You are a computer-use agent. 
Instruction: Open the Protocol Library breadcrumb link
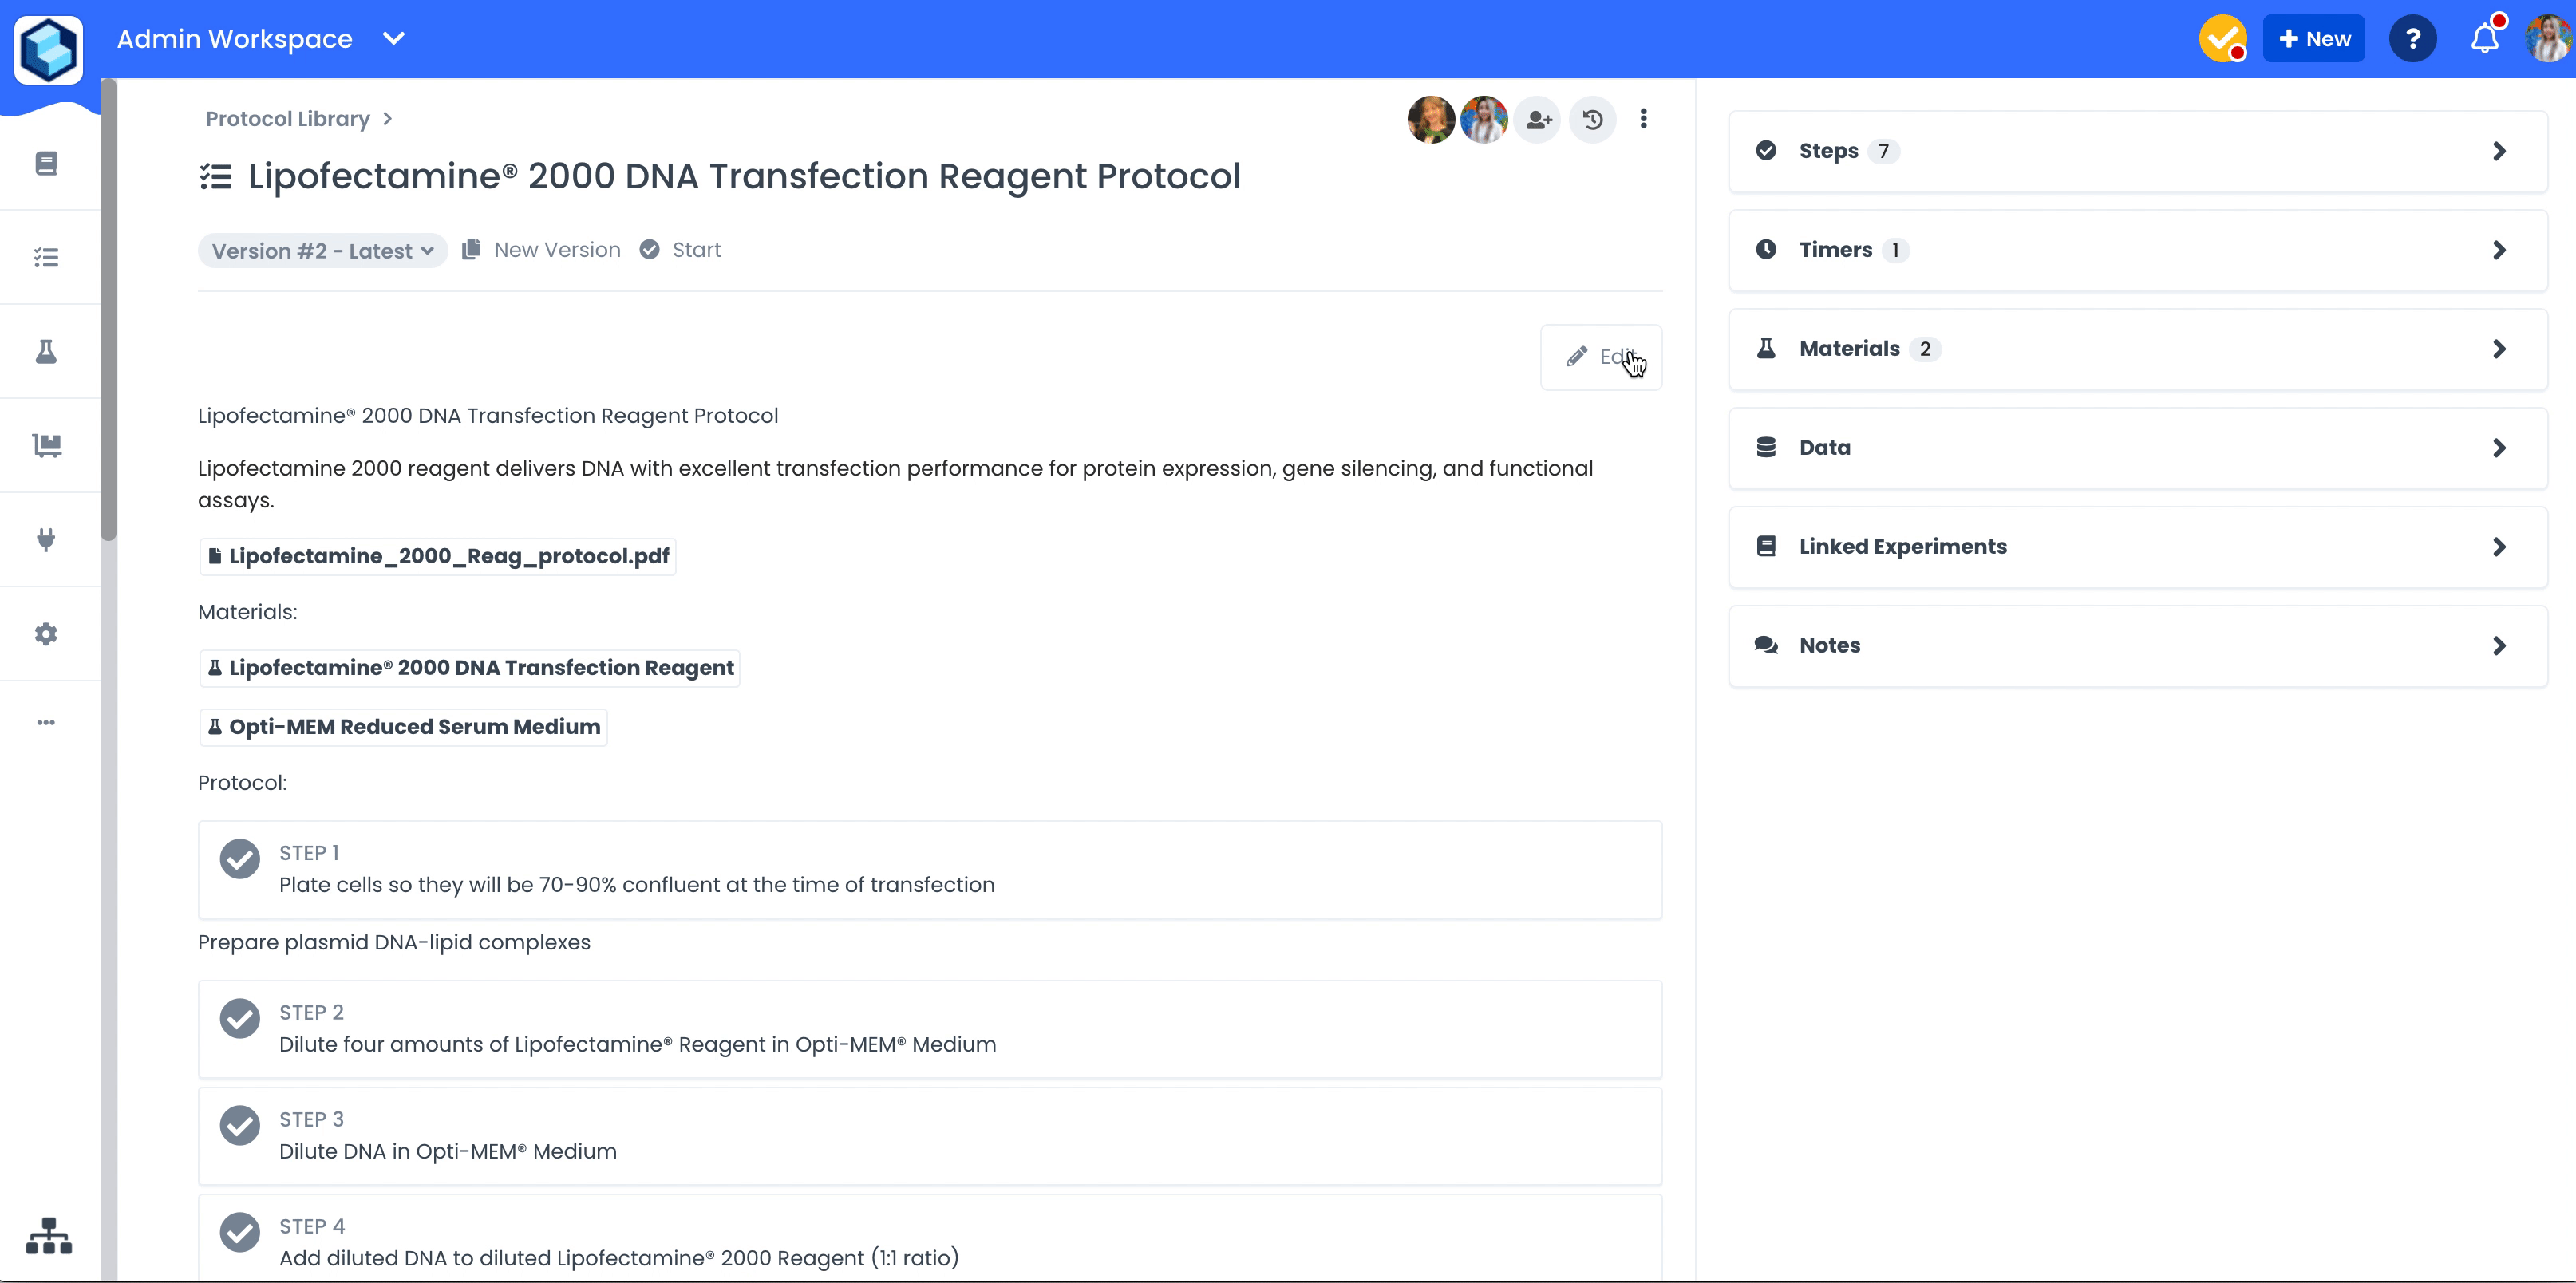pyautogui.click(x=287, y=119)
